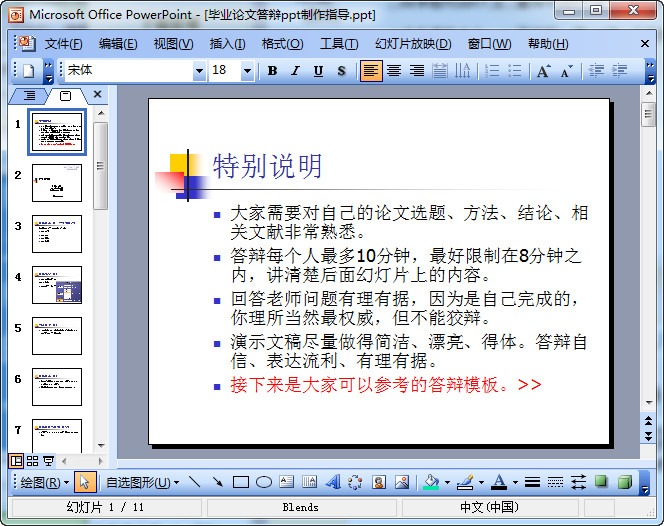Select slide 6 thumbnail
Image resolution: width=664 pixels, height=526 pixels.
coord(57,387)
